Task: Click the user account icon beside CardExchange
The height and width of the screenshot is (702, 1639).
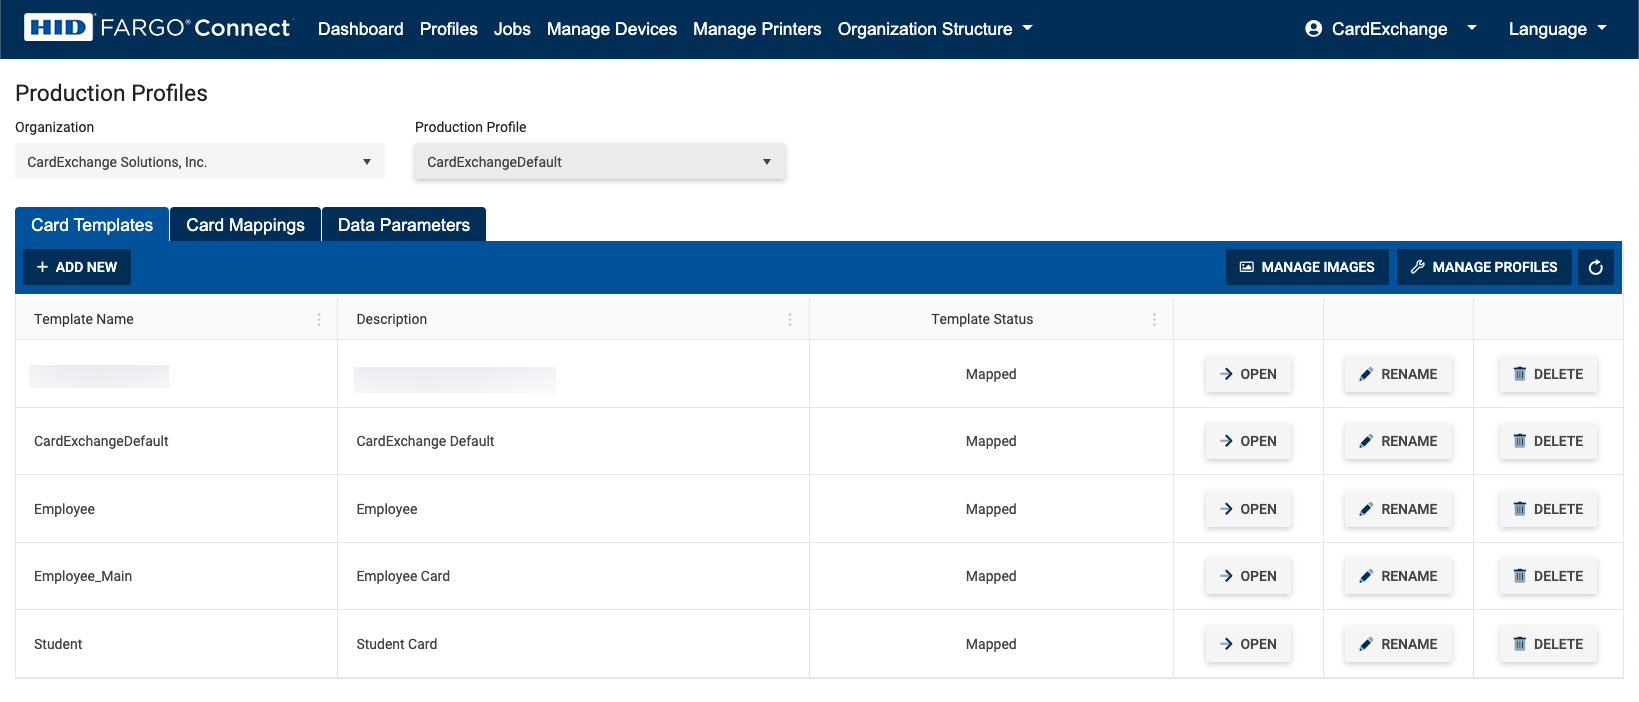Action: click(1314, 29)
